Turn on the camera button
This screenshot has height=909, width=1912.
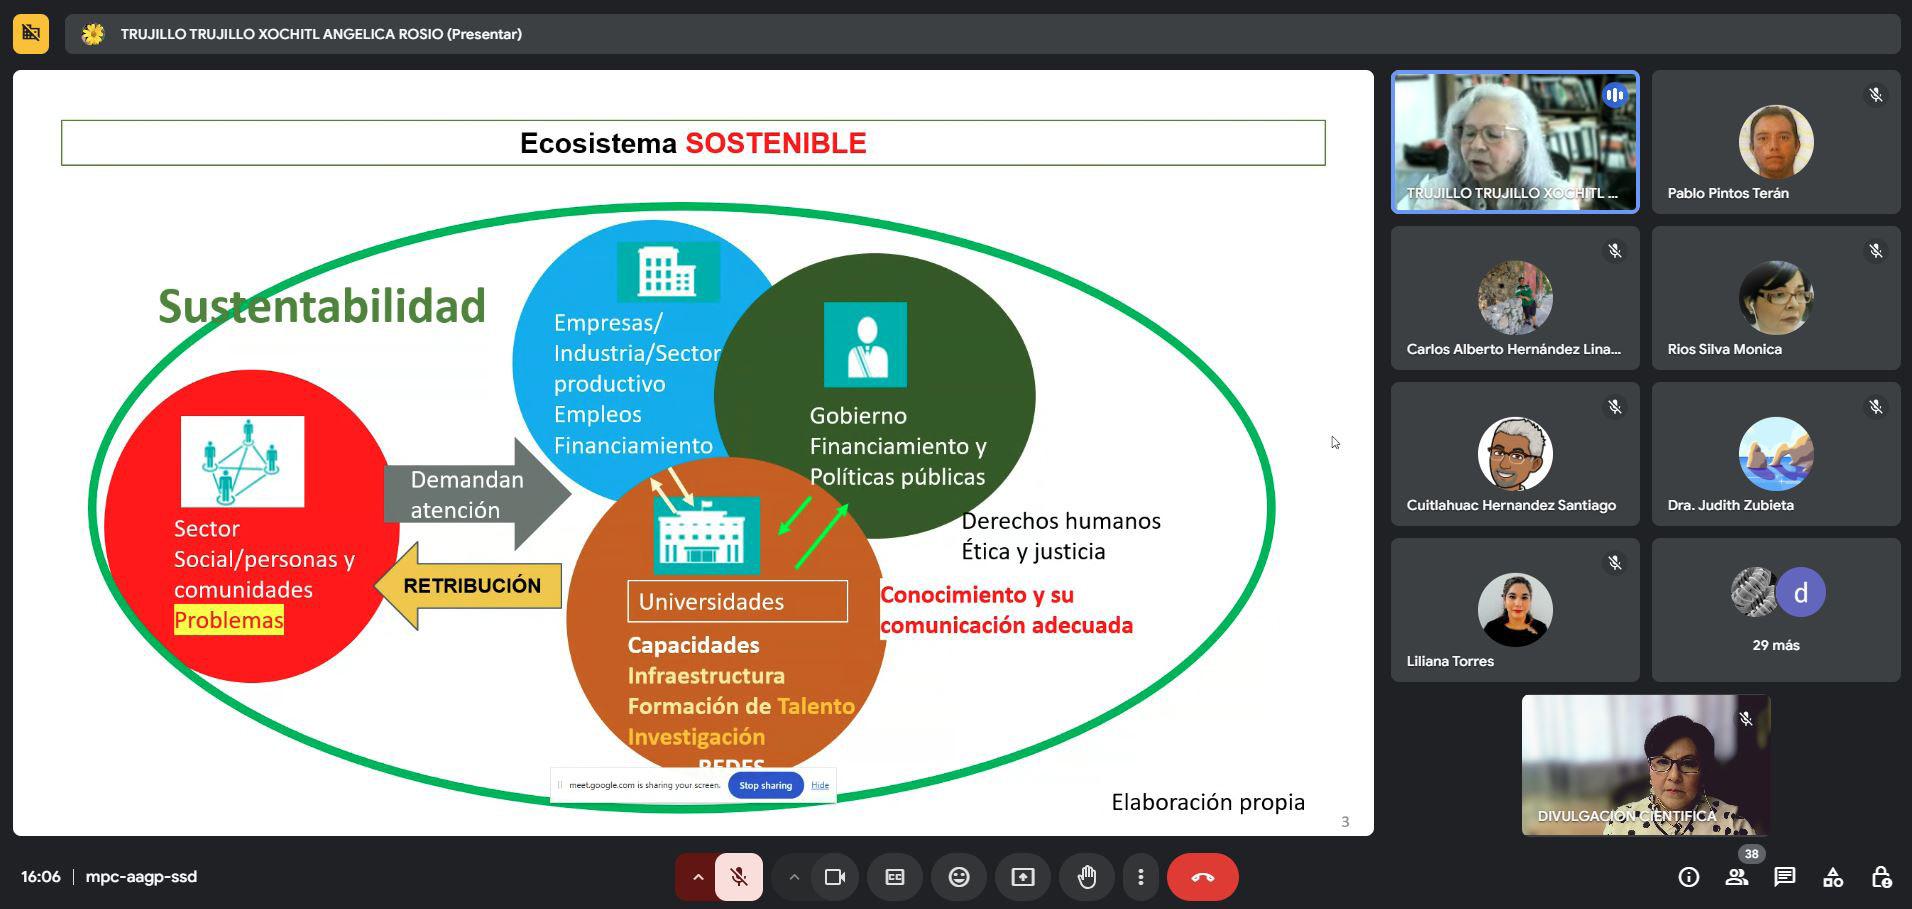click(835, 877)
